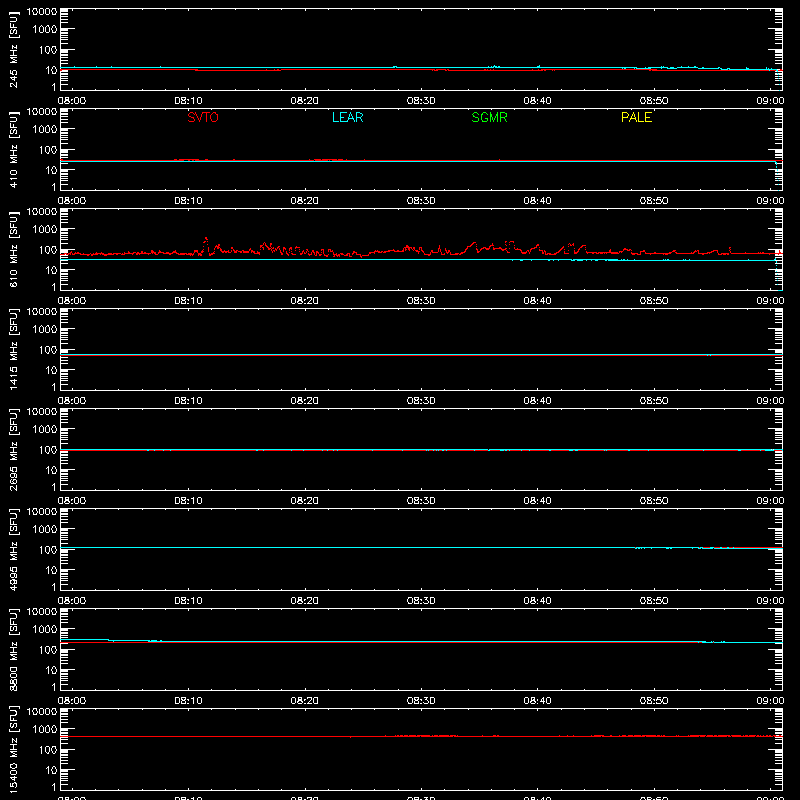Click the red SVTO station label
800x800 pixels.
203,117
